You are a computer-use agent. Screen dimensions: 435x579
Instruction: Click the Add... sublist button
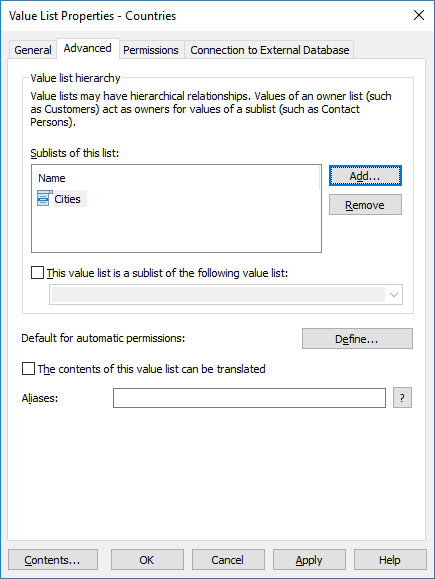click(x=365, y=176)
